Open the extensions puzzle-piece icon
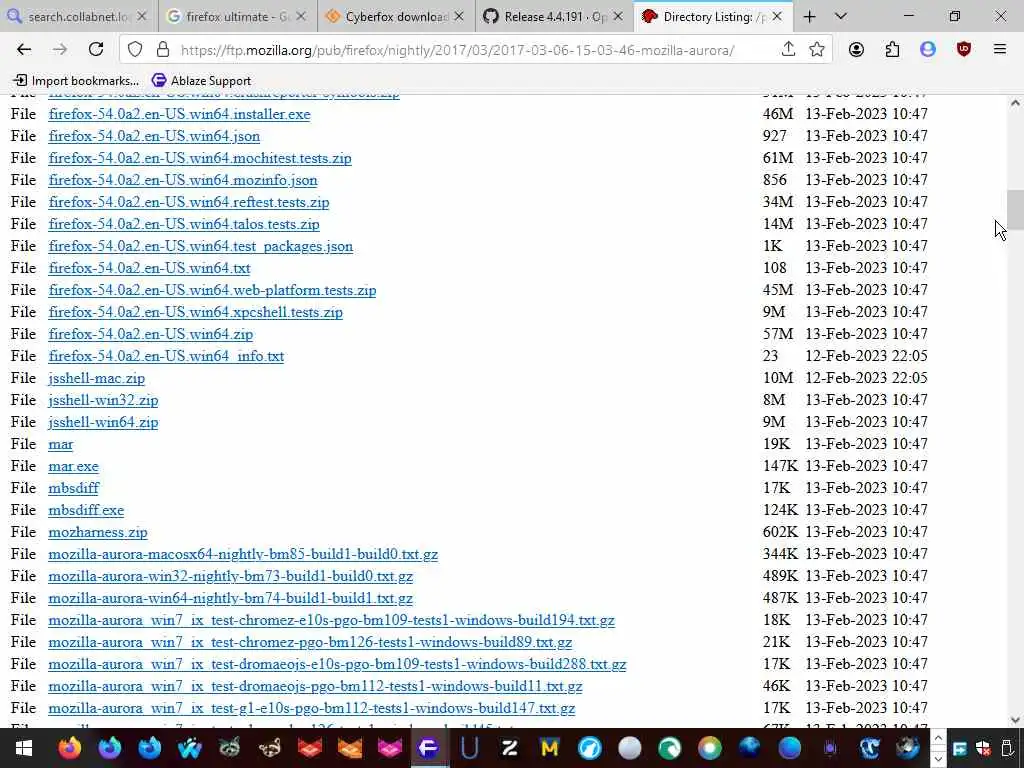1024x768 pixels. point(892,49)
